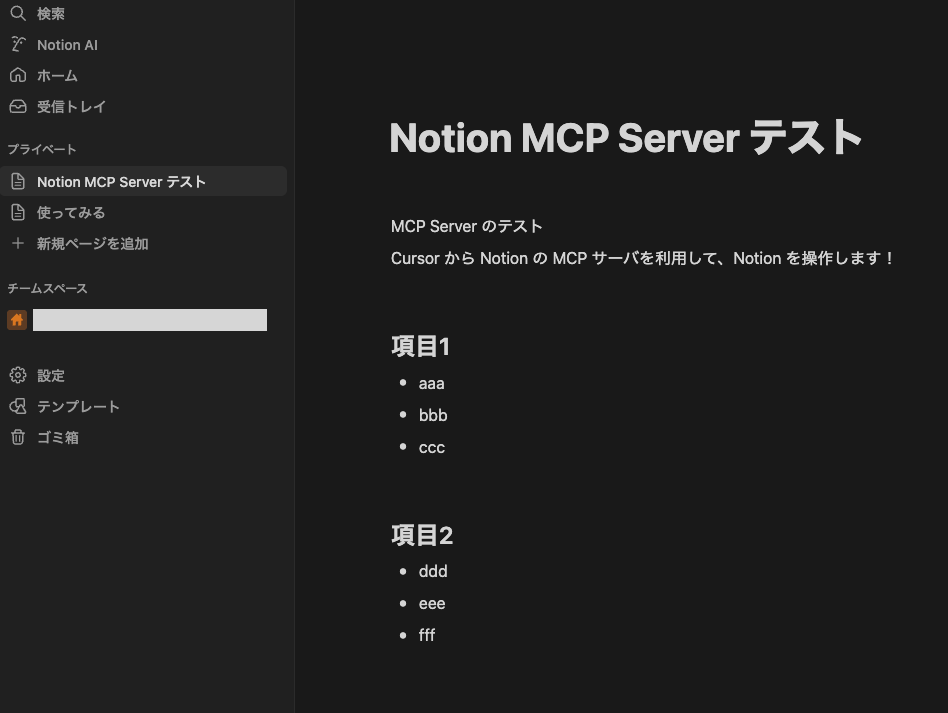Screen dimensions: 948x713
Task: Click the templates shapes icon
Action: 18,406
